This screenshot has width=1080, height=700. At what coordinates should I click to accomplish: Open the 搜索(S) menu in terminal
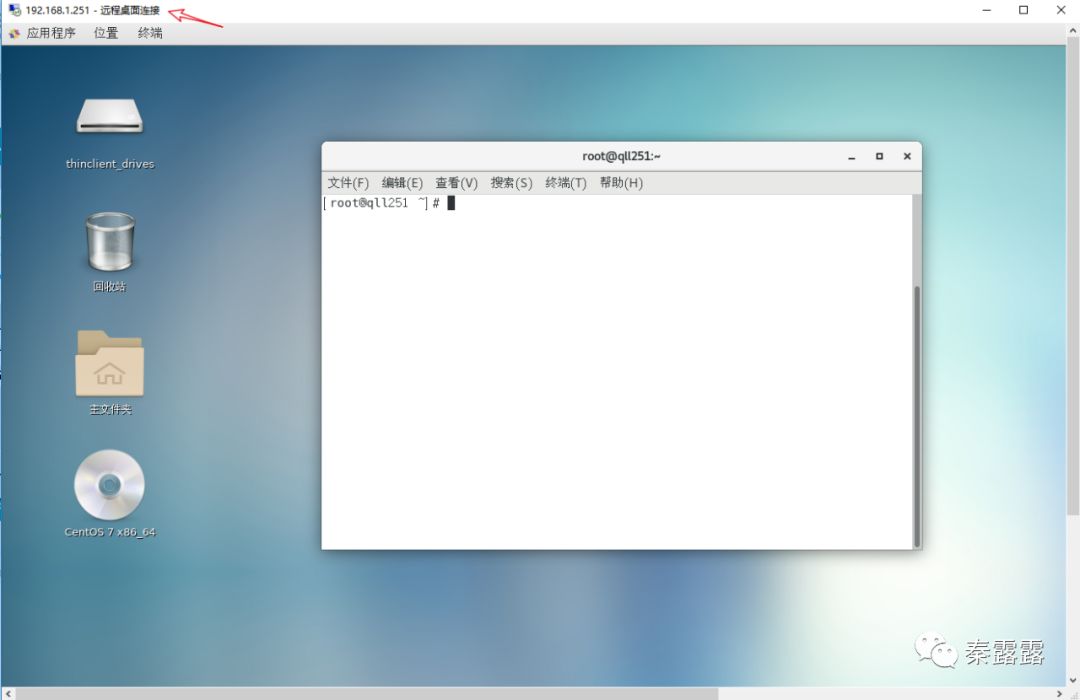(511, 183)
